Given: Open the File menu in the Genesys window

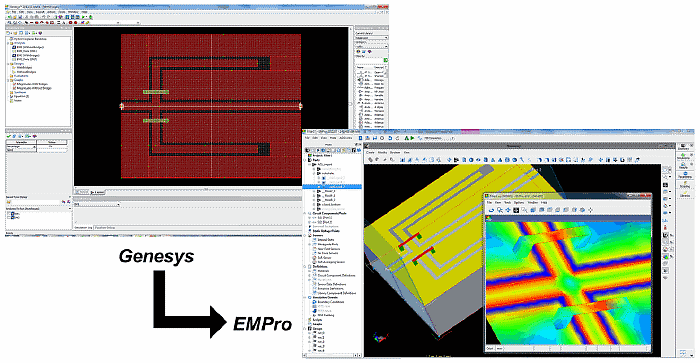Looking at the screenshot, I should (14, 12).
